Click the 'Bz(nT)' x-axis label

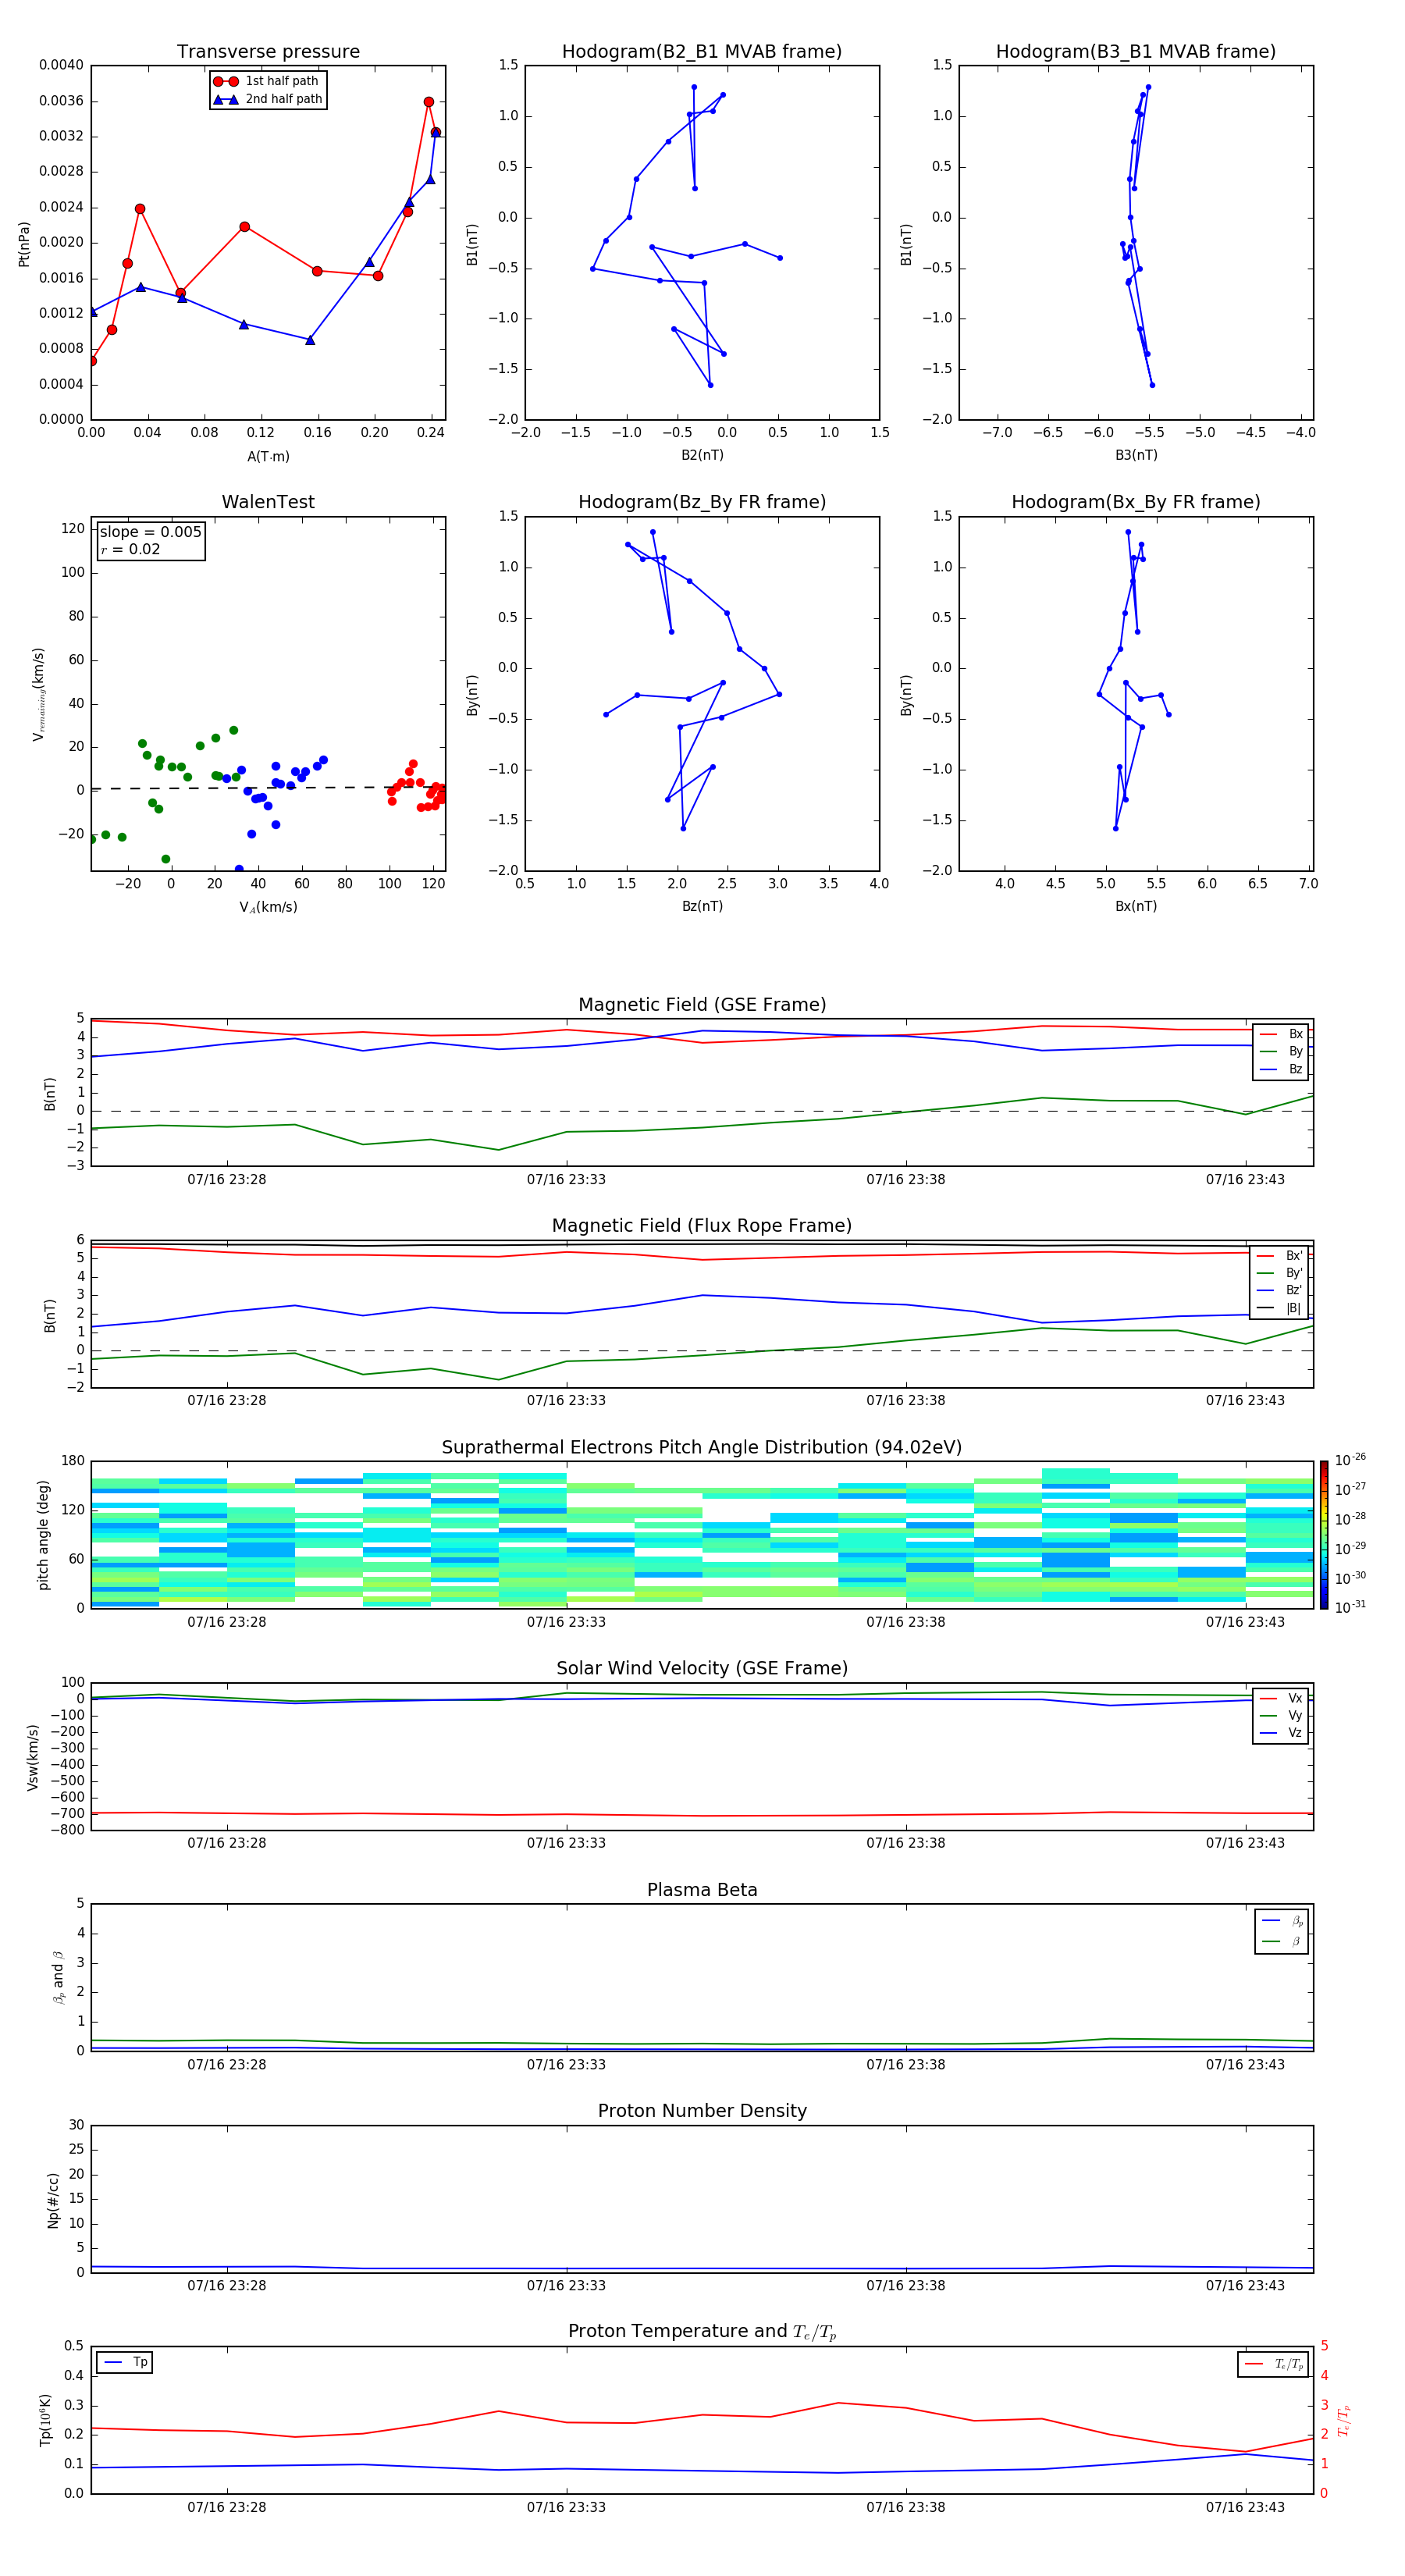pyautogui.click(x=702, y=906)
